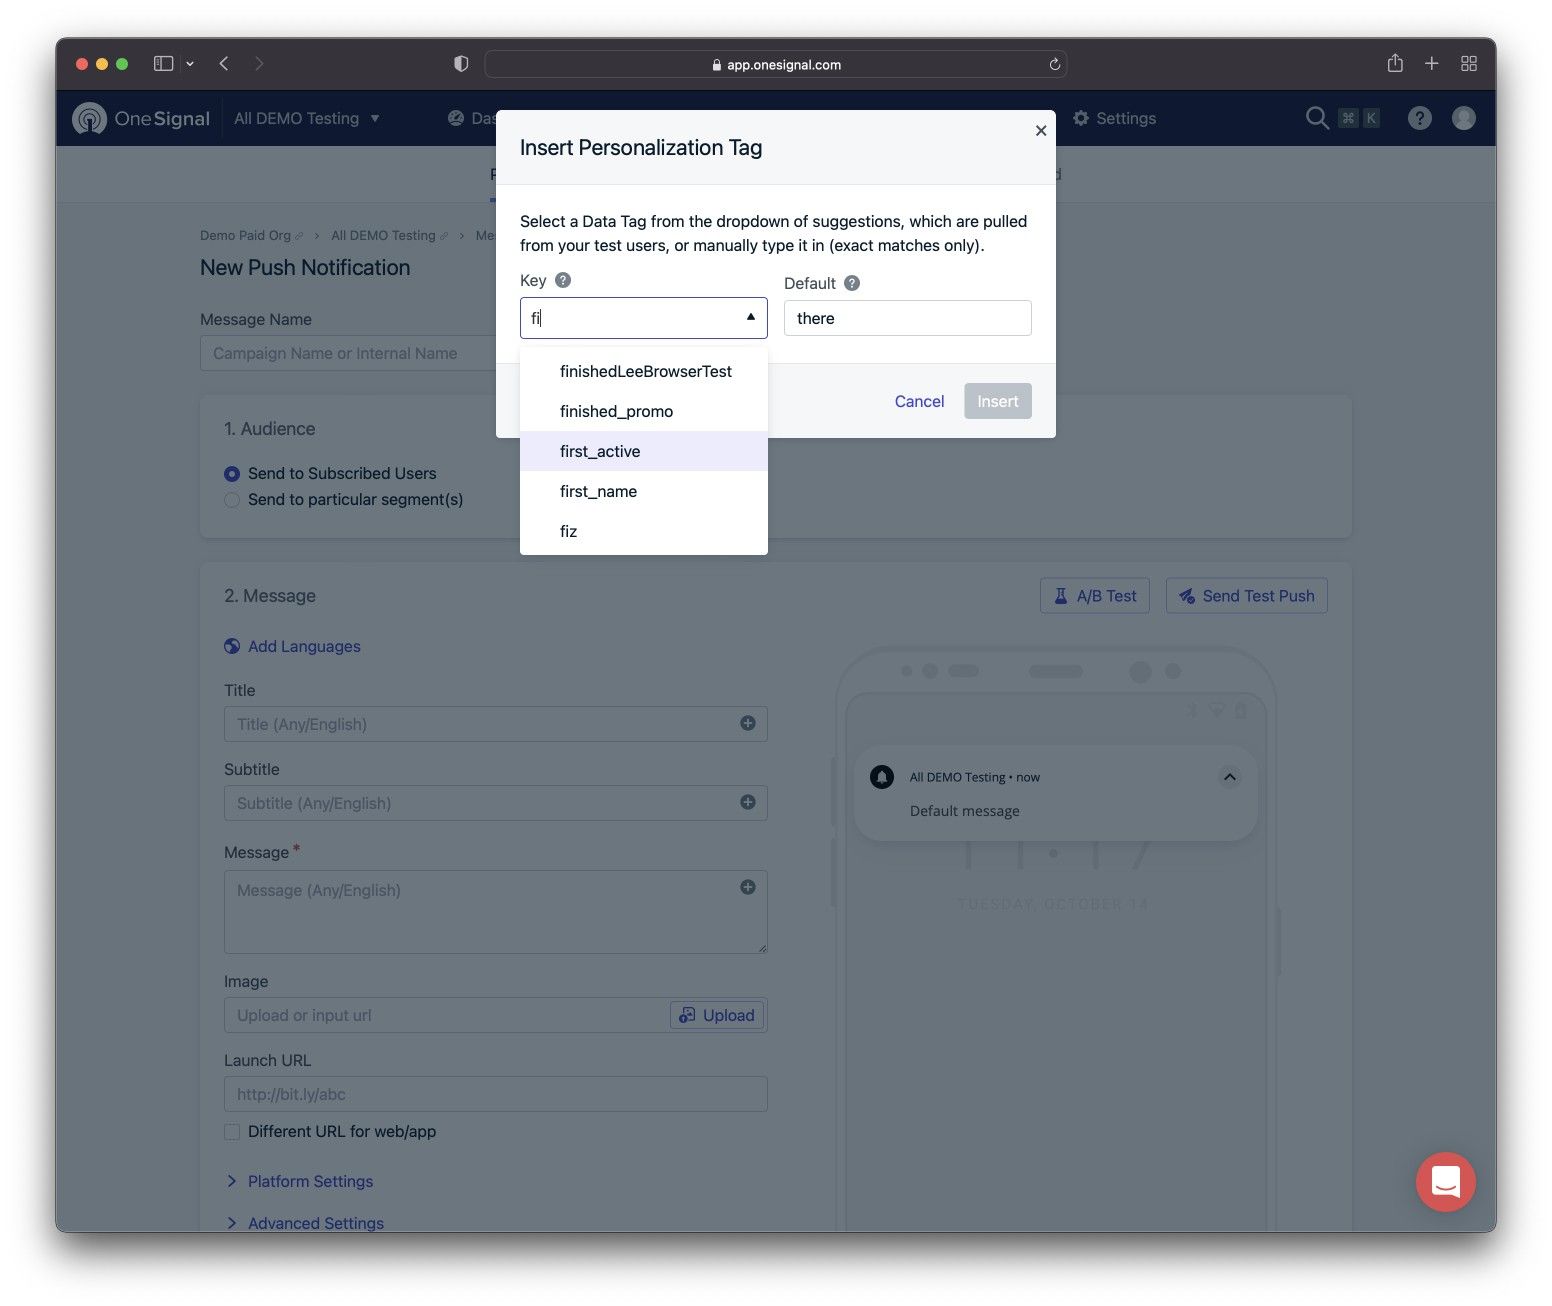Viewport: 1552px width, 1306px height.
Task: Enable Different URL for web/app checkbox
Action: click(232, 1131)
